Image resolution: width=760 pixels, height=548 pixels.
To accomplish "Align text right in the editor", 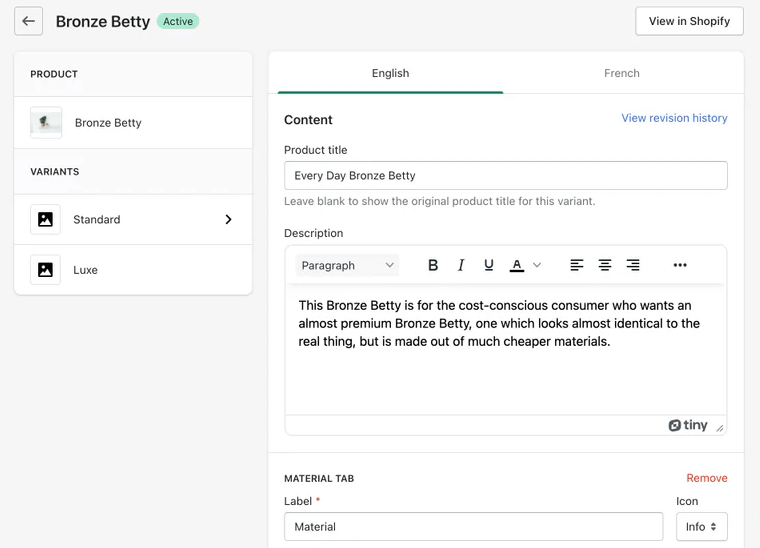I will click(633, 265).
